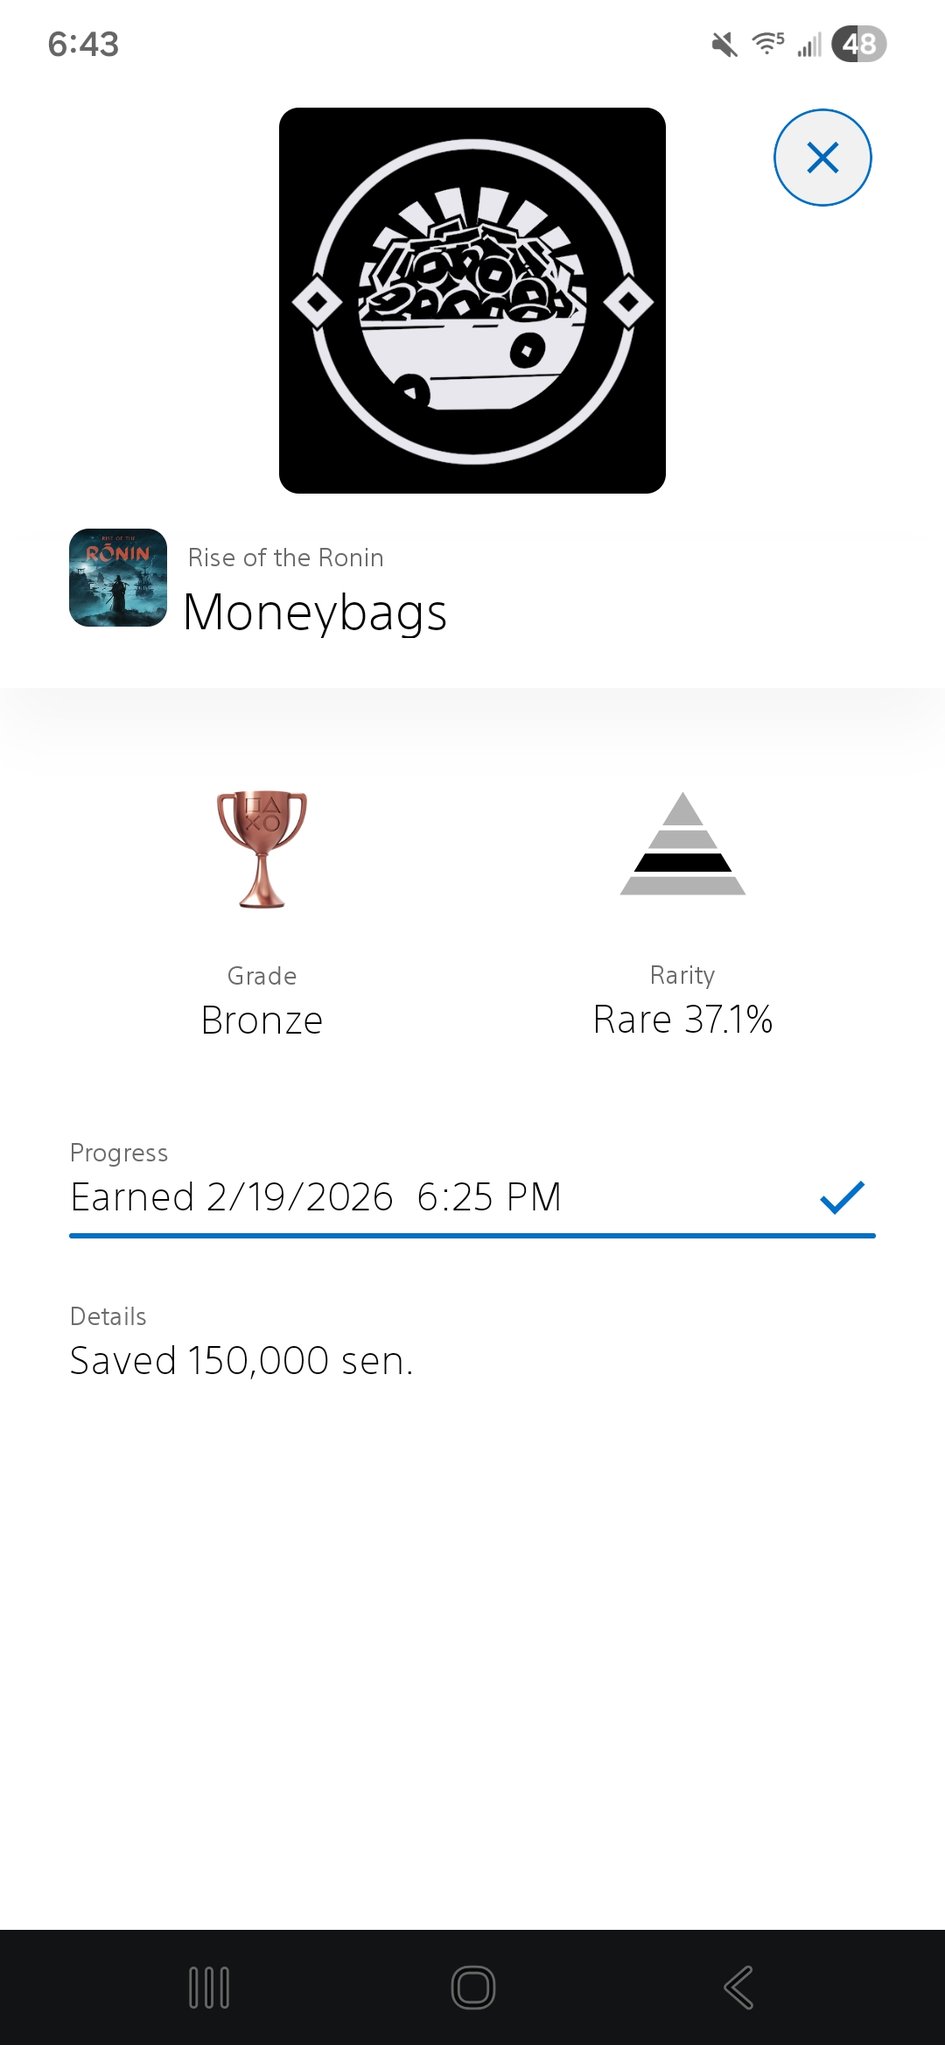
Task: Tap the cellular signal bars icon
Action: click(809, 44)
